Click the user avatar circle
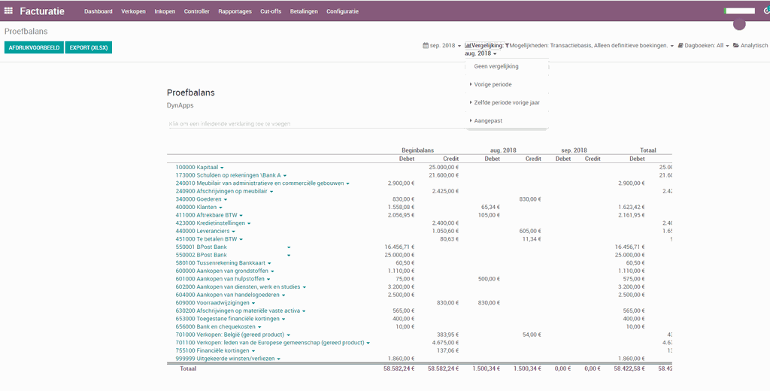This screenshot has width=770, height=391. pyautogui.click(x=739, y=24)
